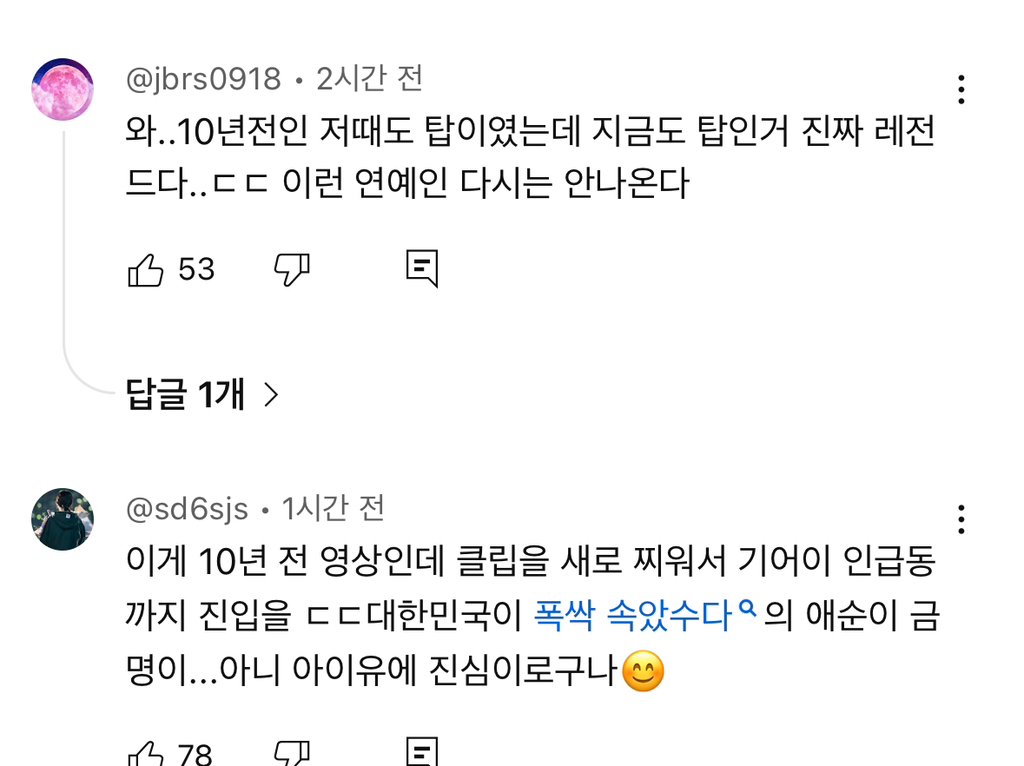Visit the @jbrs0918 channel via username
The width and height of the screenshot is (1024, 766).
(x=204, y=78)
